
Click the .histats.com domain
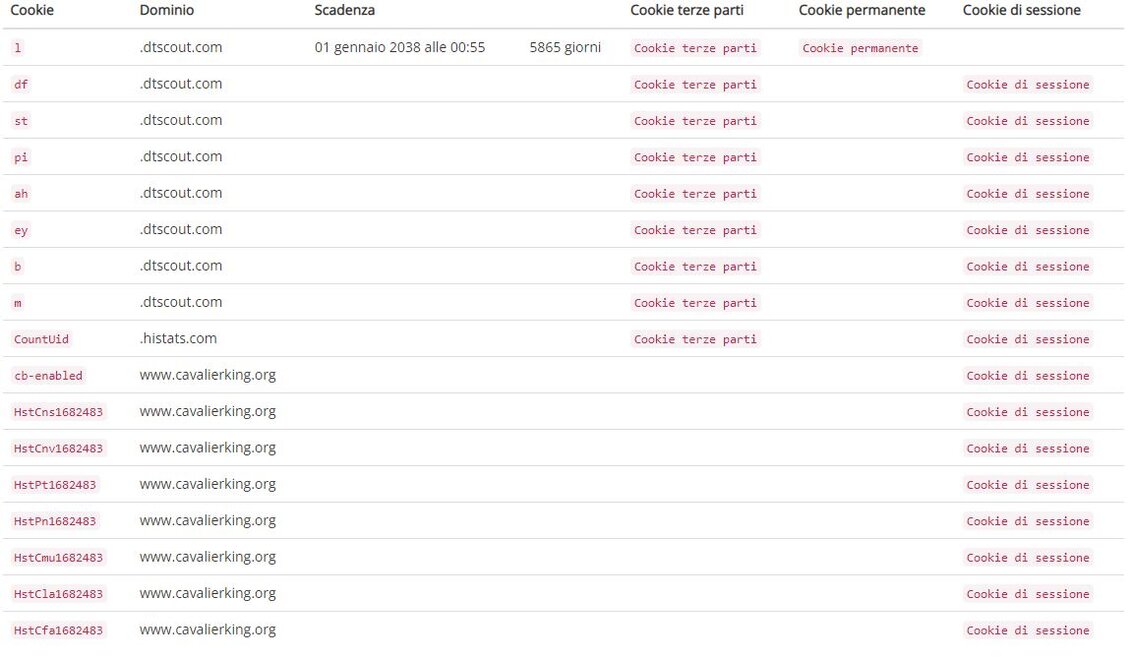[178, 338]
